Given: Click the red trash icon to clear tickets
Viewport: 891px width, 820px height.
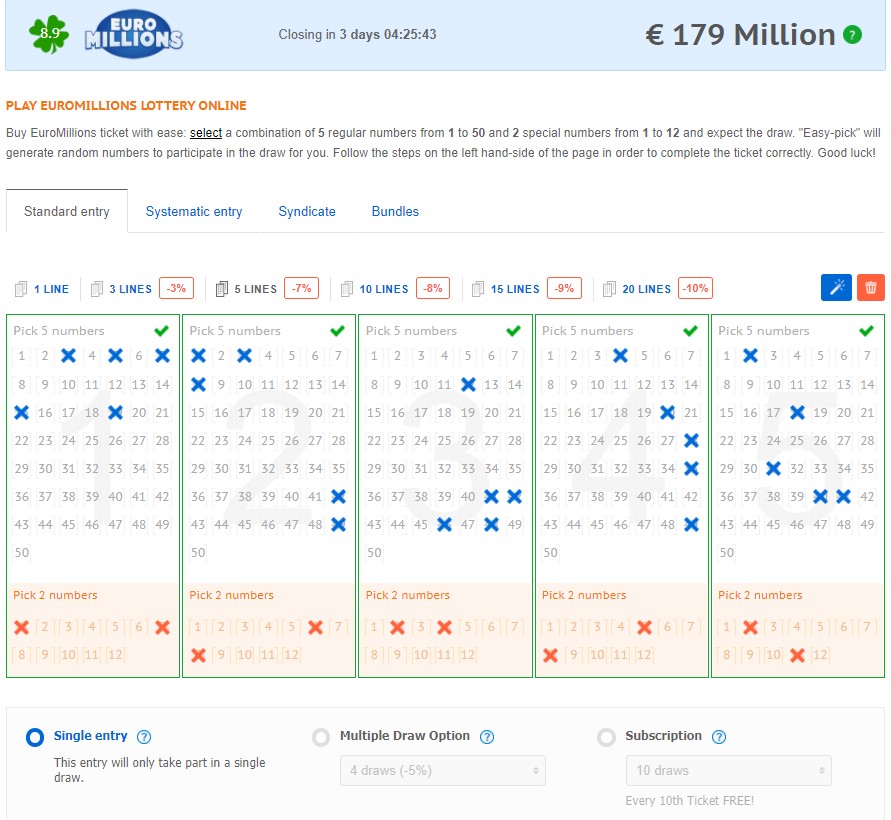Looking at the screenshot, I should pyautogui.click(x=871, y=287).
